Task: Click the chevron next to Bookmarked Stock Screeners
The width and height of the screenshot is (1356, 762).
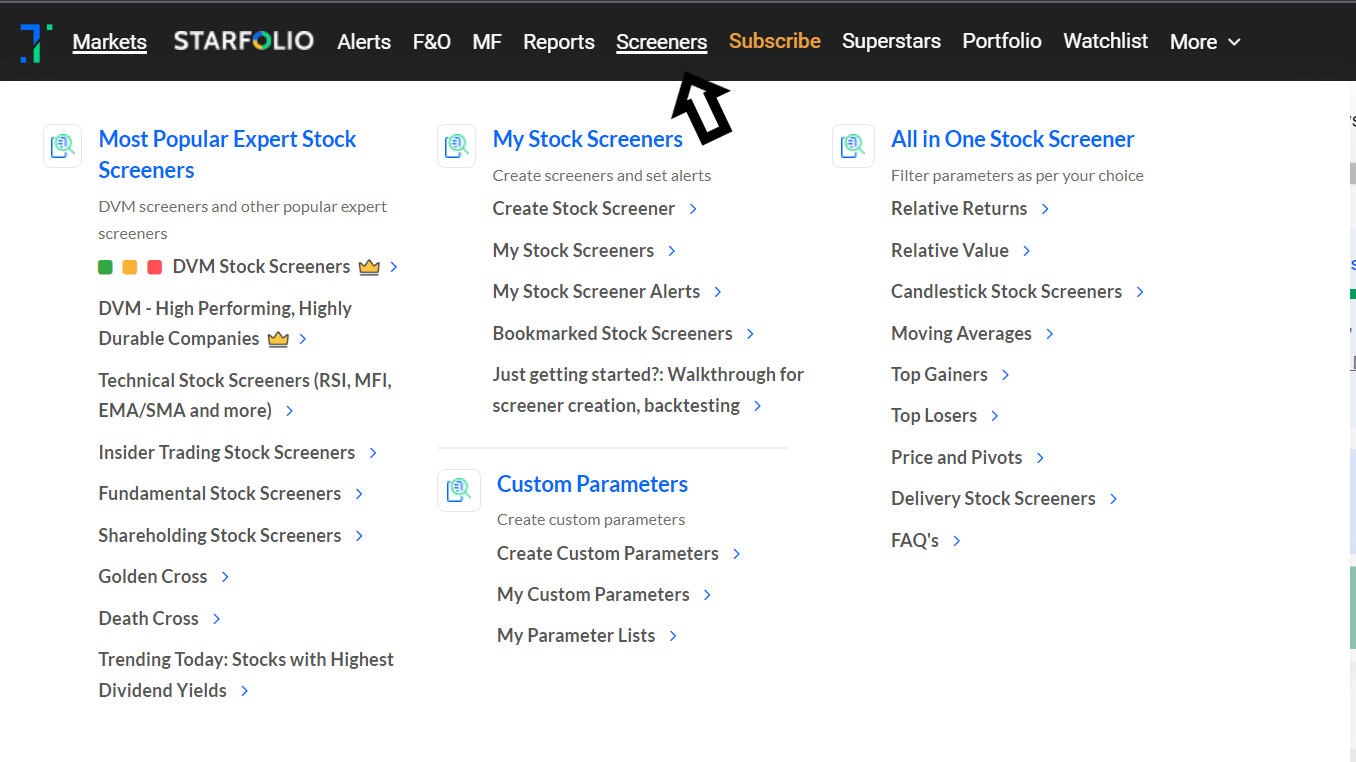Action: click(750, 334)
